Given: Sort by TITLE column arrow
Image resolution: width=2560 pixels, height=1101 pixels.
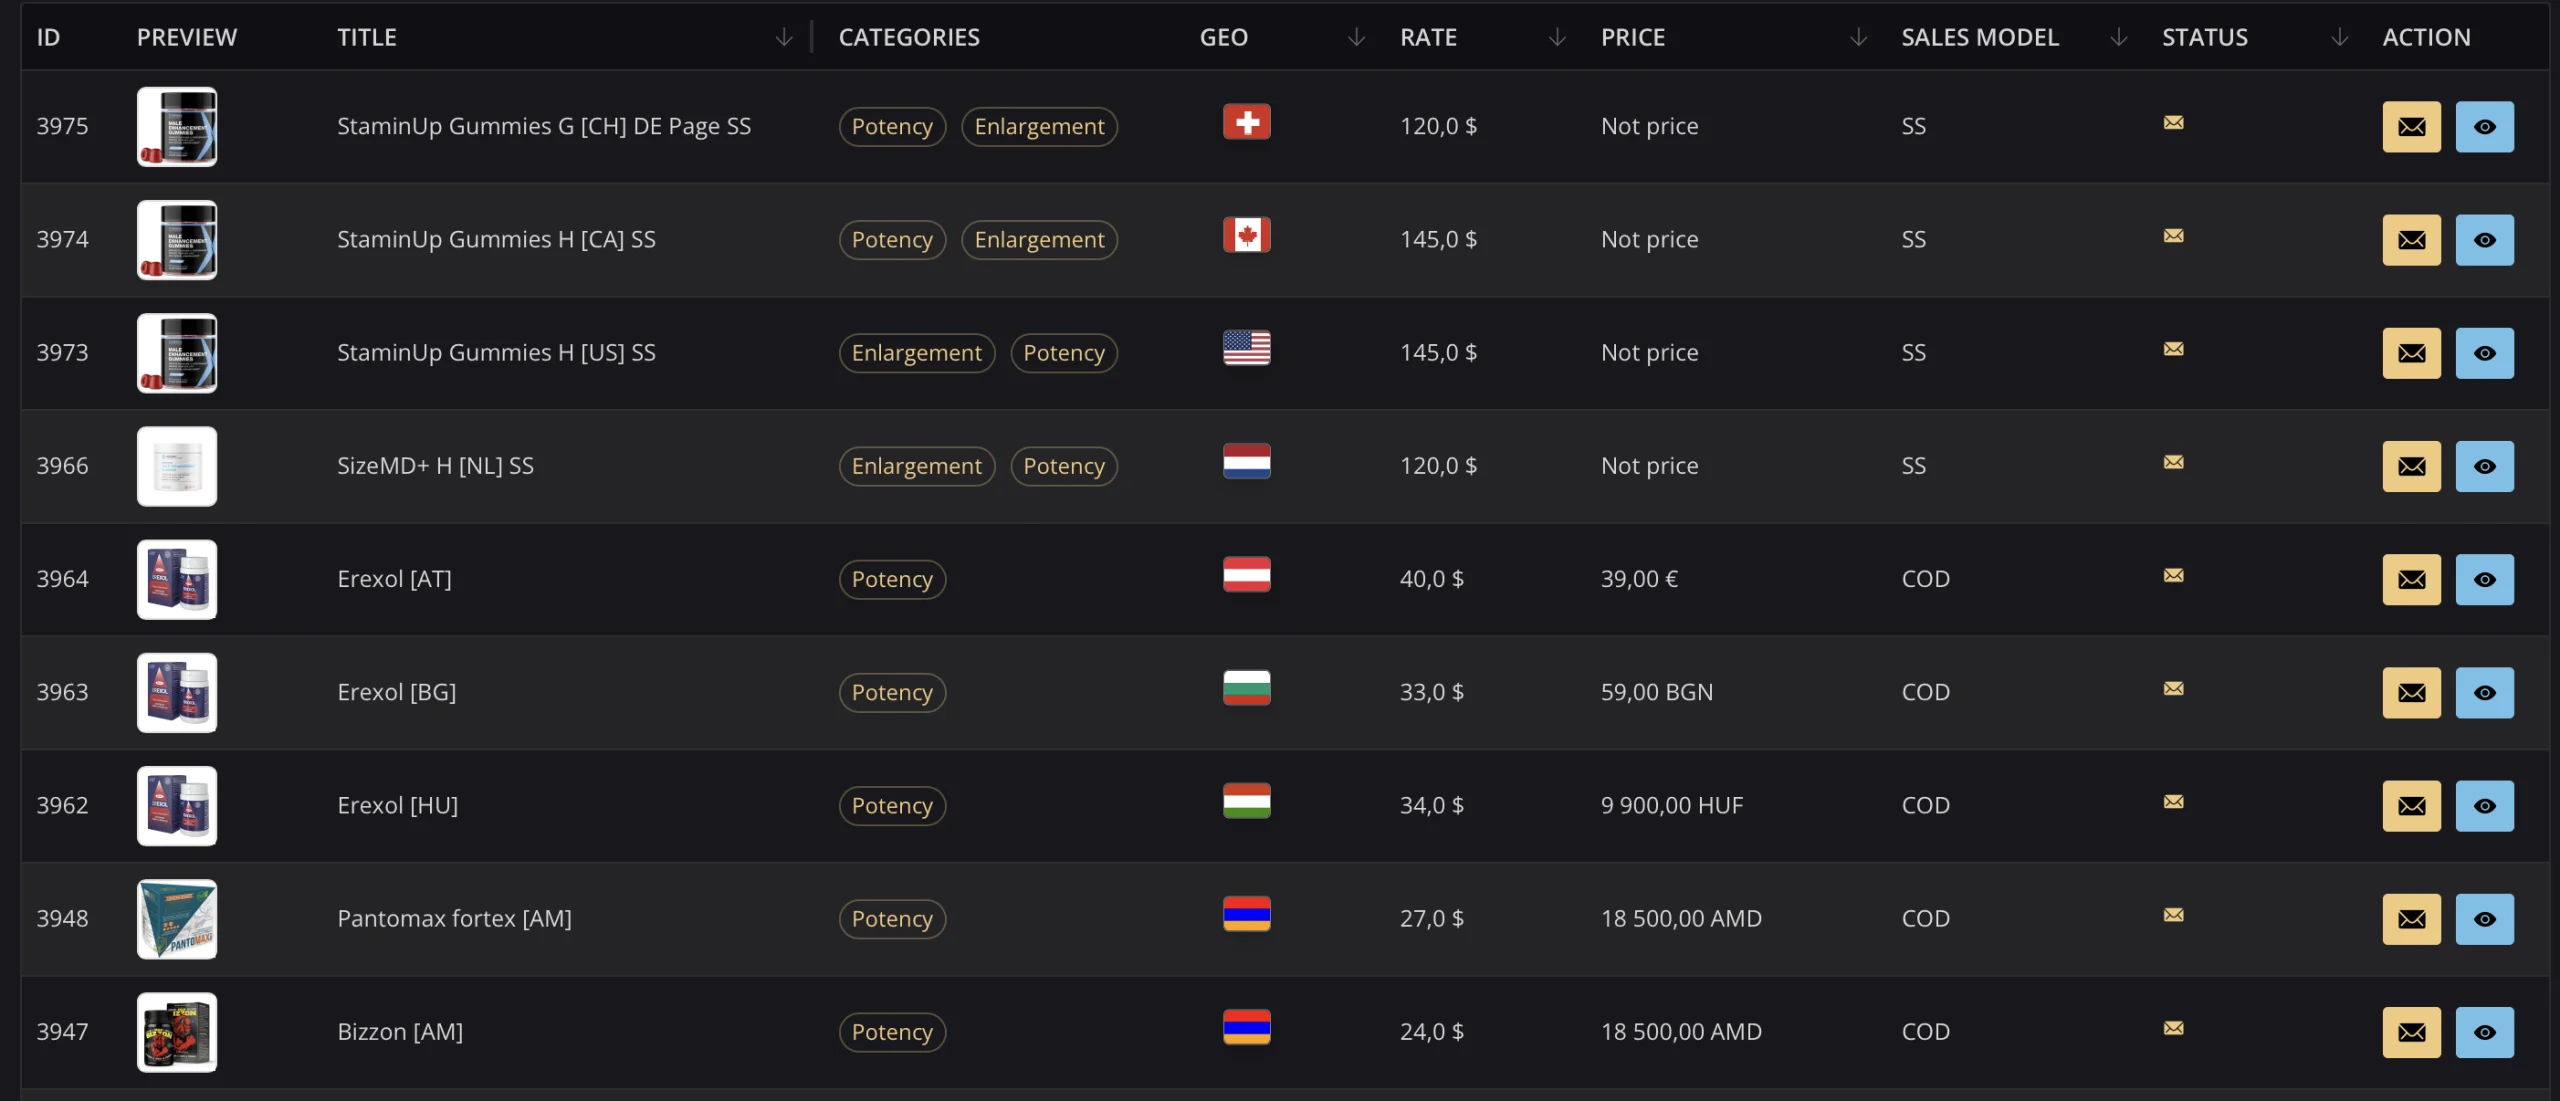Looking at the screenshot, I should [784, 37].
